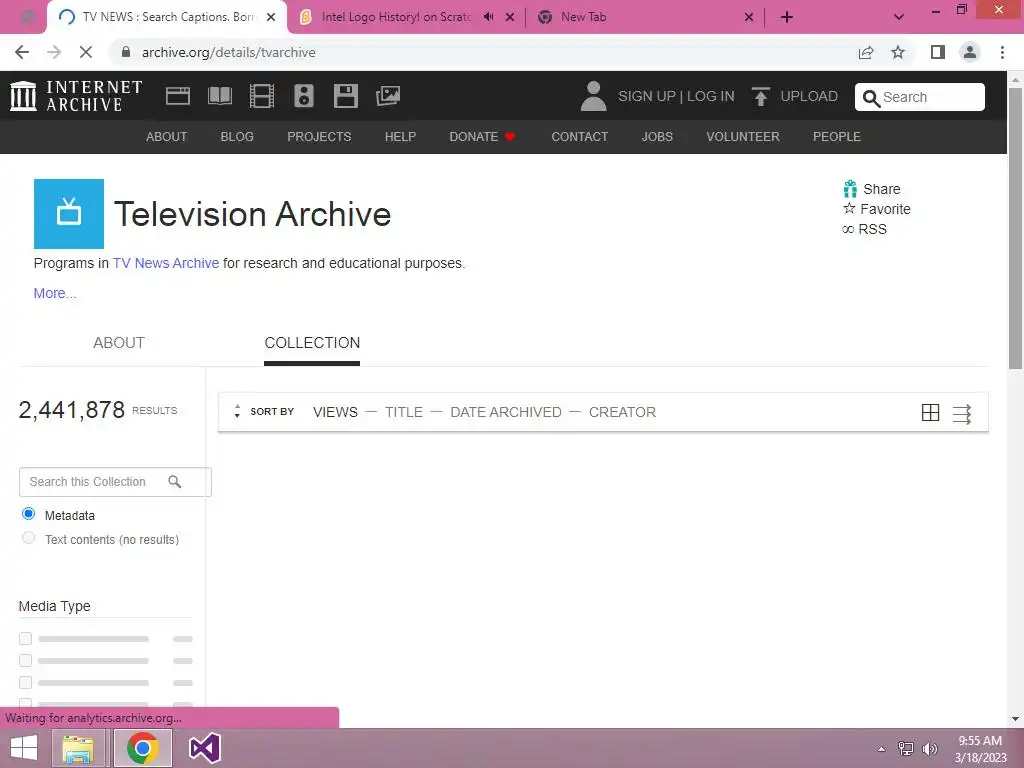Open the Blog menu item
1024x768 pixels.
click(237, 136)
